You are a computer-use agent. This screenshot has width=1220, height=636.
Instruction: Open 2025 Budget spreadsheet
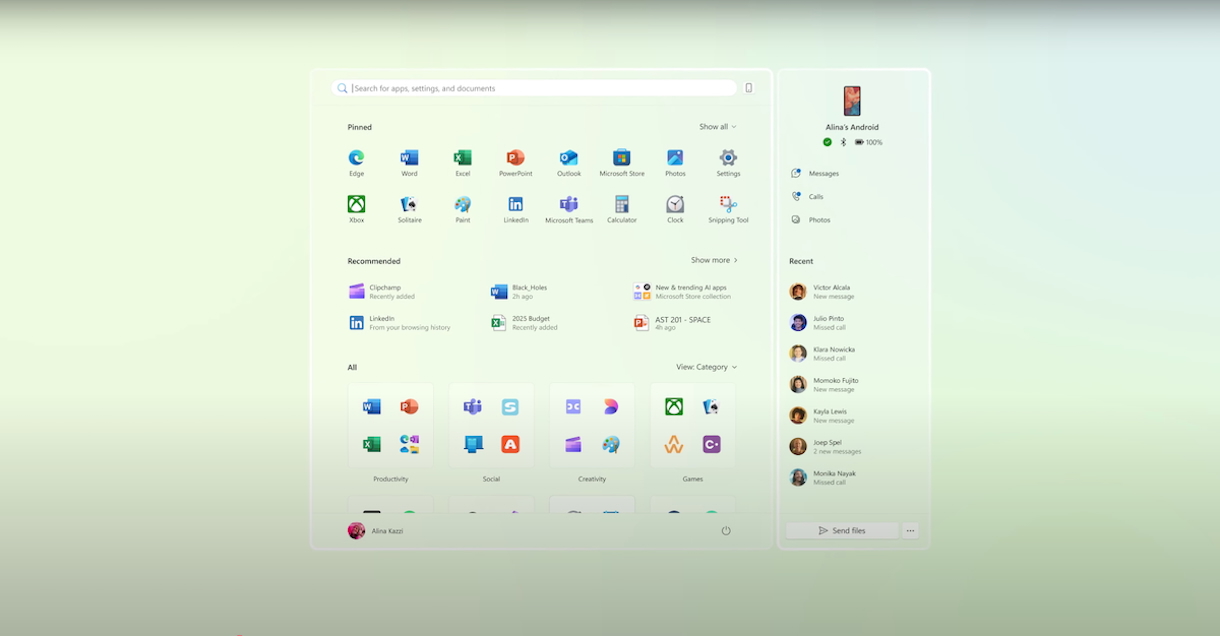click(x=524, y=323)
